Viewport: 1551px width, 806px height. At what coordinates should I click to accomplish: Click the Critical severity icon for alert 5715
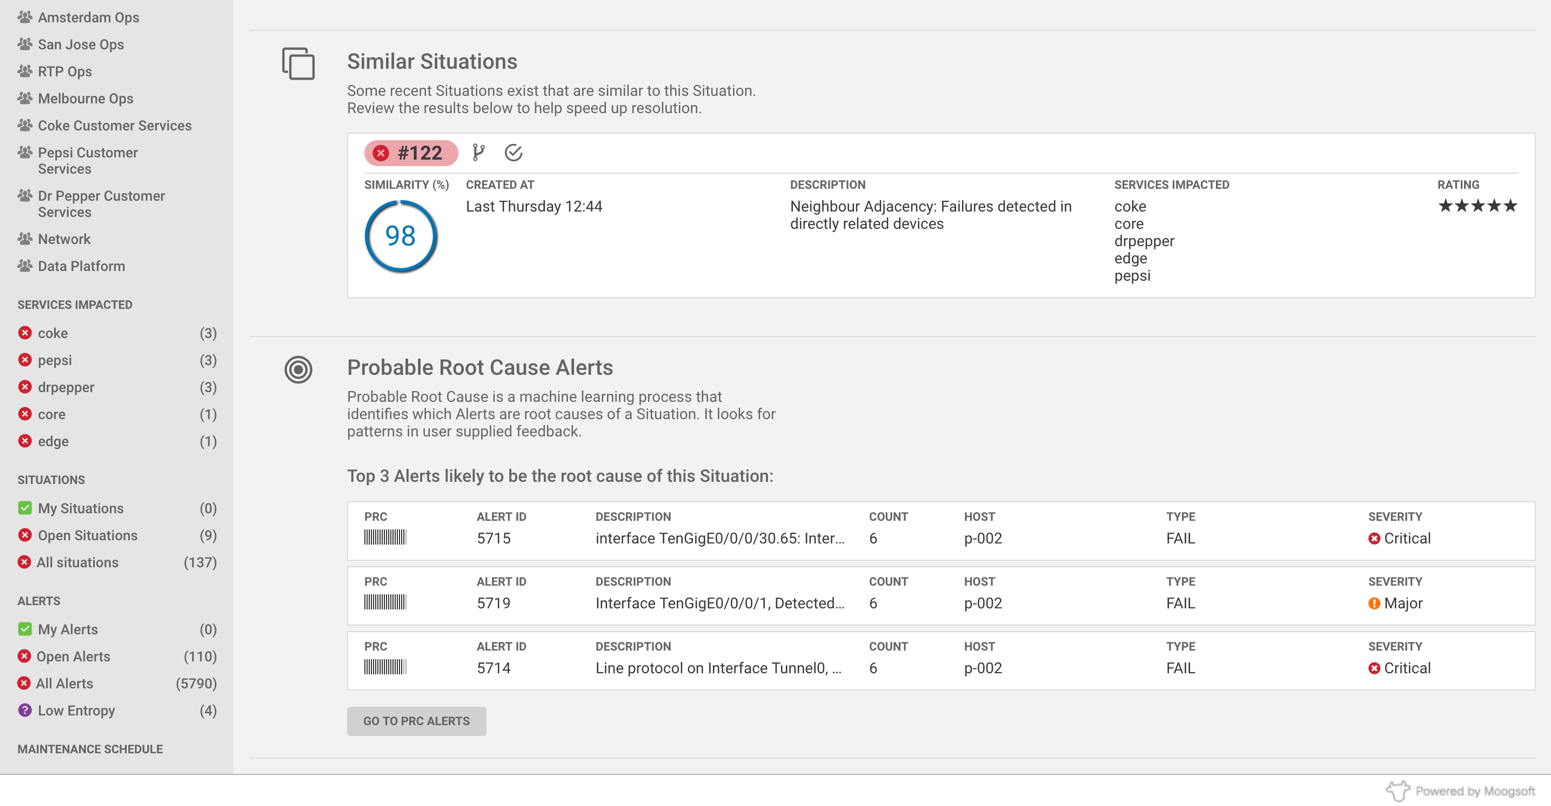click(1374, 539)
